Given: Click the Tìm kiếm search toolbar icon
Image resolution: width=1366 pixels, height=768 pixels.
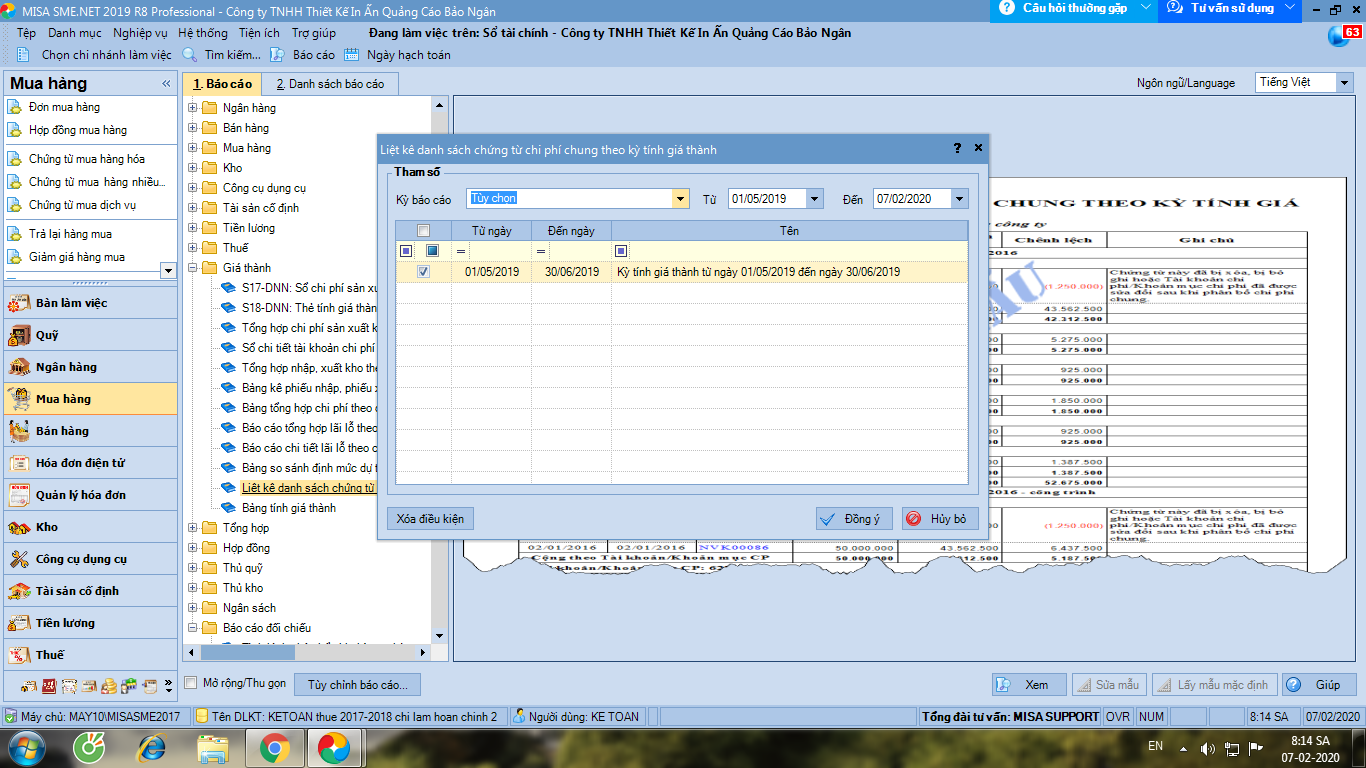Looking at the screenshot, I should 193,55.
